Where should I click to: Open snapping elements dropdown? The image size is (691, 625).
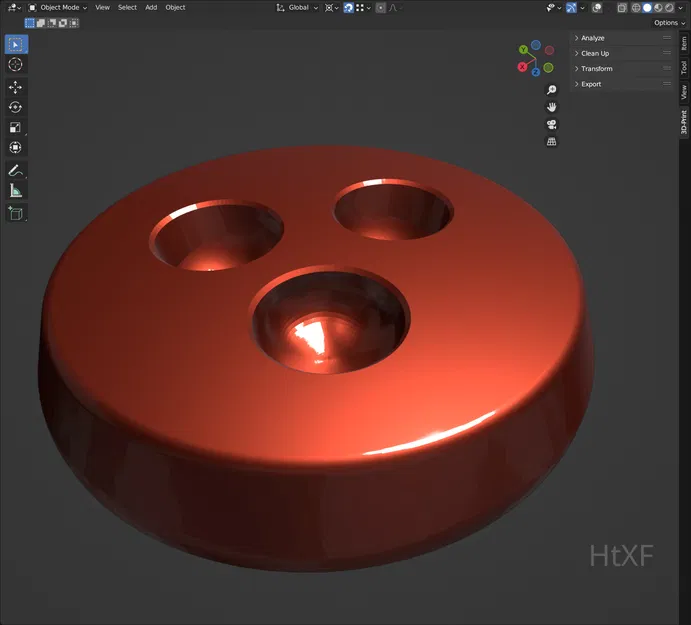click(x=364, y=7)
